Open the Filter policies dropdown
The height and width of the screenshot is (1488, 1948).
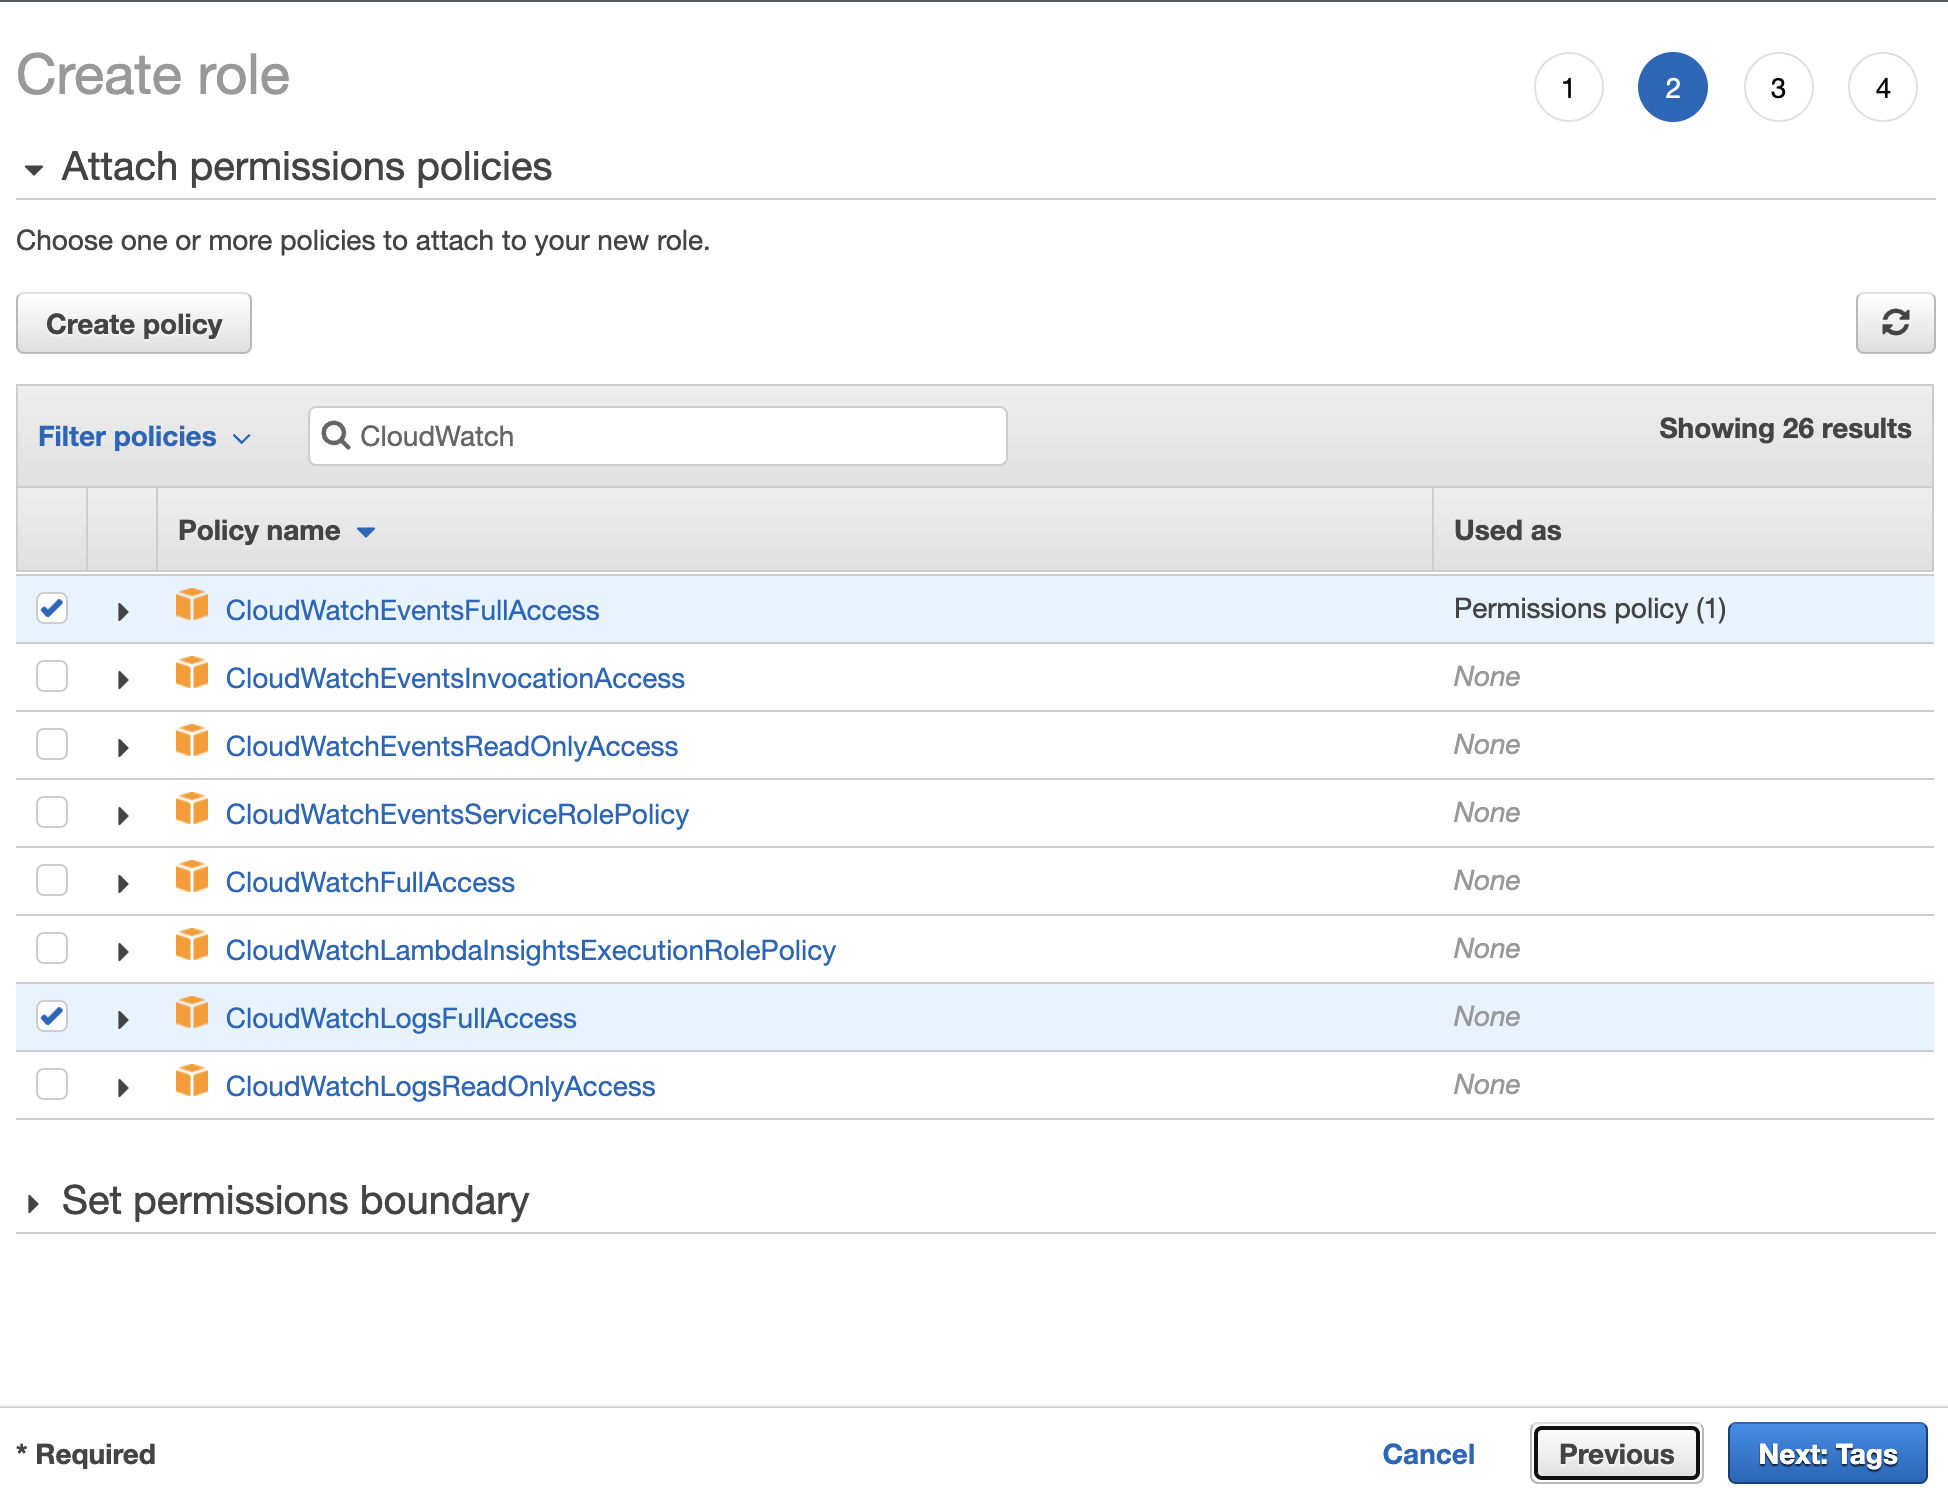144,437
